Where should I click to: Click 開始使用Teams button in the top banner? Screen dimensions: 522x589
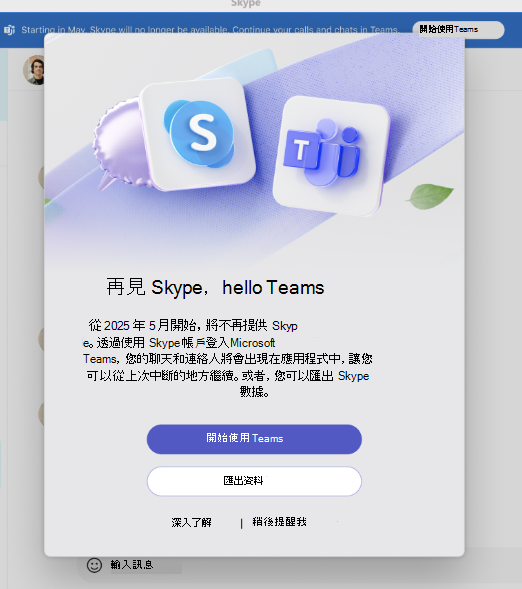click(x=458, y=30)
